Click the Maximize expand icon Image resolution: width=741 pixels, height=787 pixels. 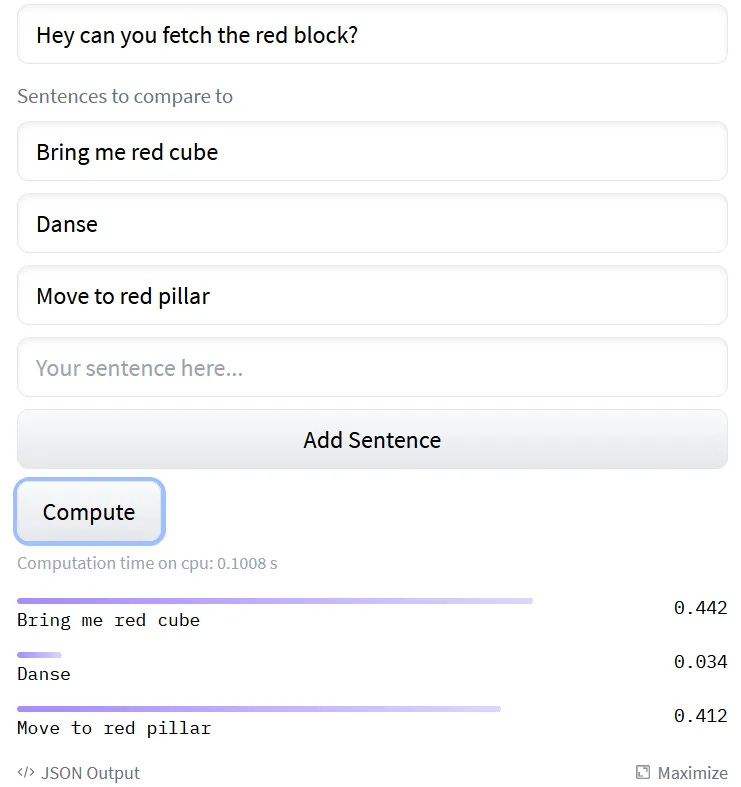(x=643, y=773)
